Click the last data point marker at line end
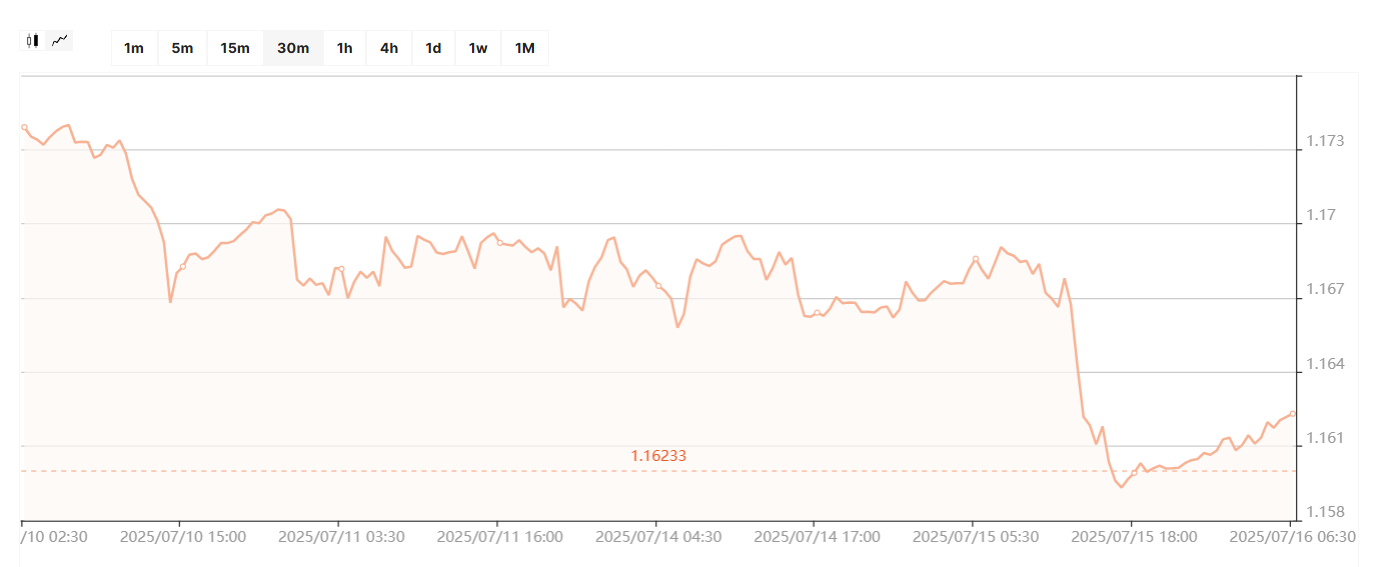The height and width of the screenshot is (567, 1384). 1292,413
